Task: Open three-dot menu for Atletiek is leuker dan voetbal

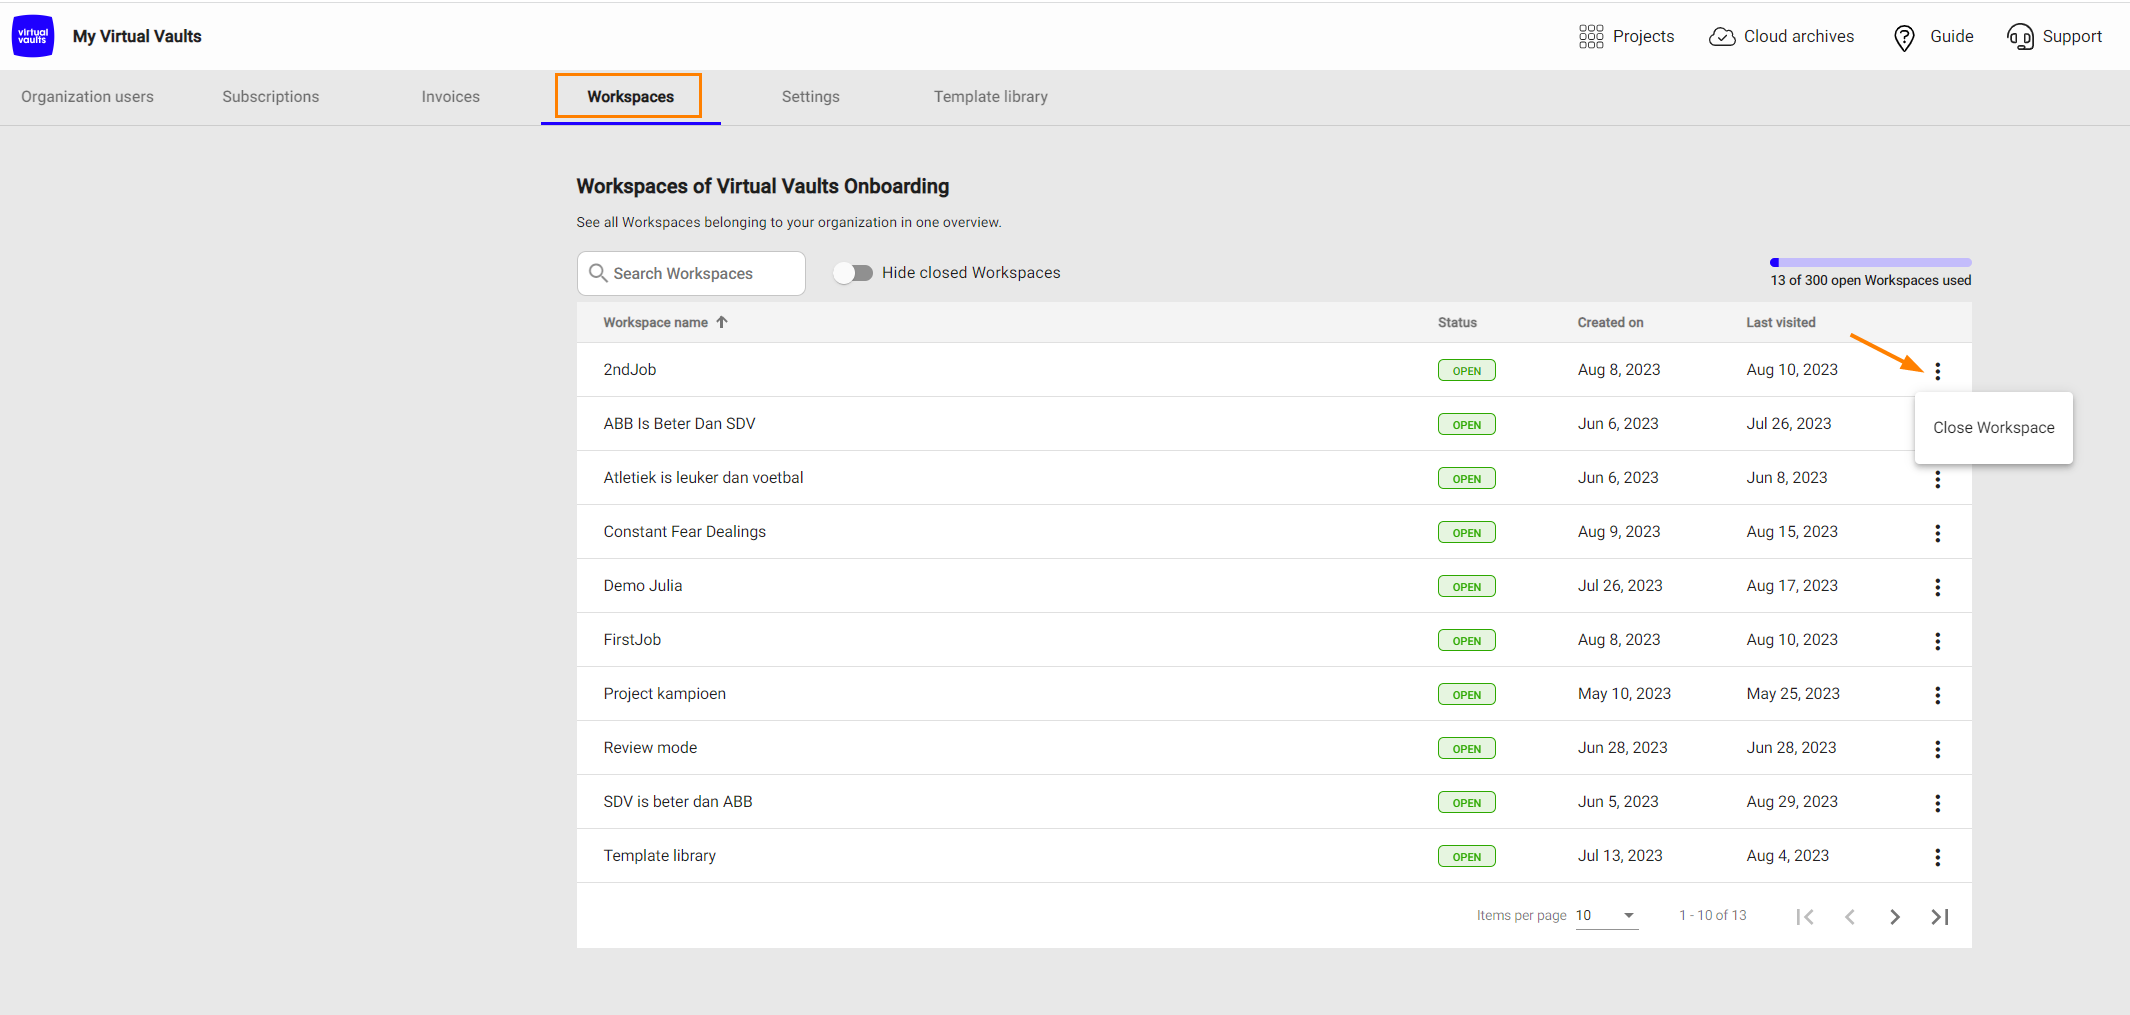Action: [1938, 479]
